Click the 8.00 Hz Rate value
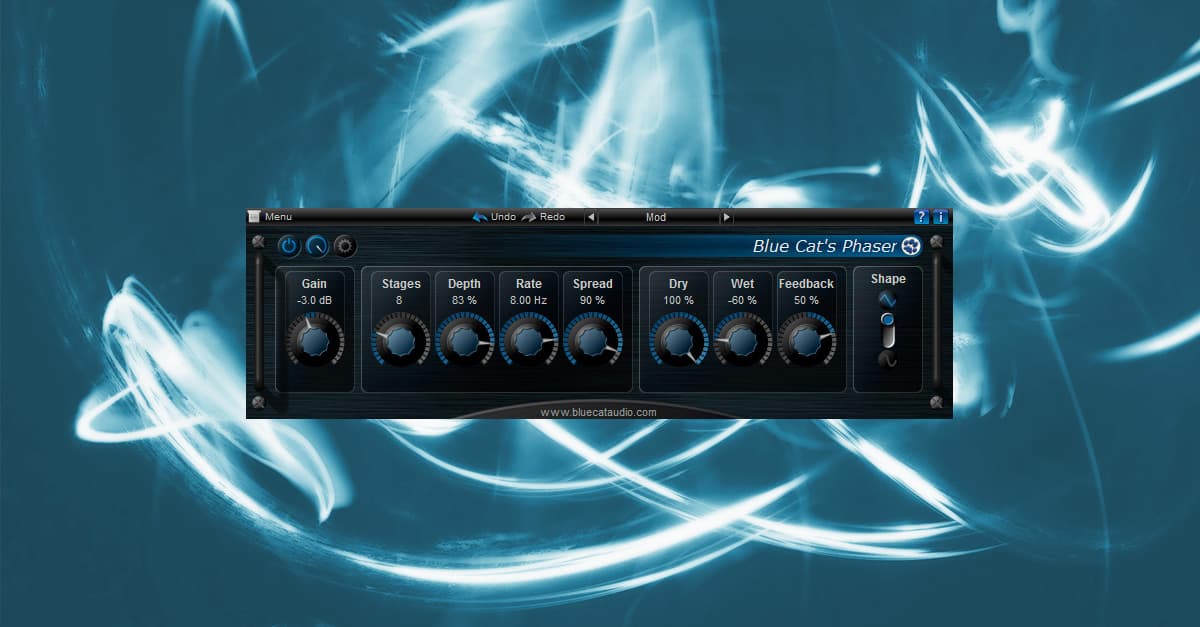 (x=528, y=300)
